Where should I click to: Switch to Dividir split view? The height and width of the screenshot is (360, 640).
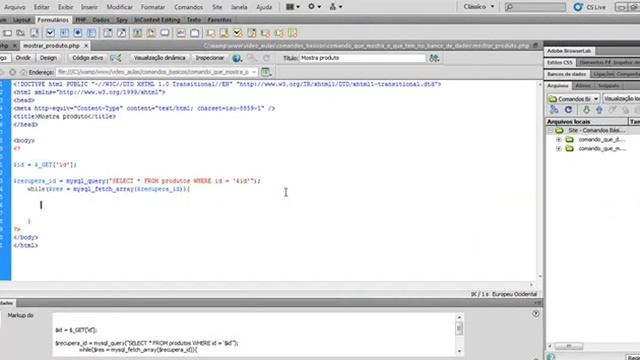coord(23,58)
